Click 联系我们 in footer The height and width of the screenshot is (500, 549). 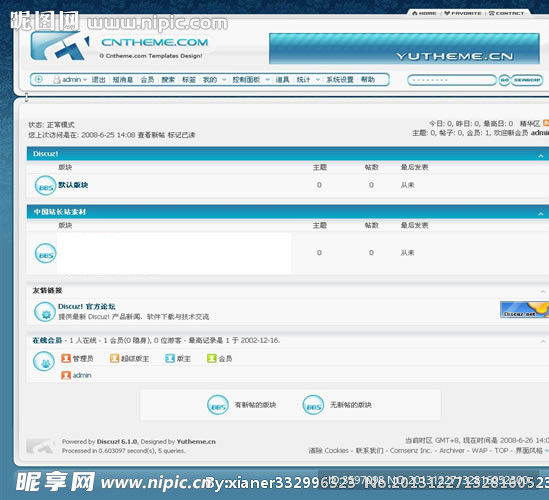point(369,451)
